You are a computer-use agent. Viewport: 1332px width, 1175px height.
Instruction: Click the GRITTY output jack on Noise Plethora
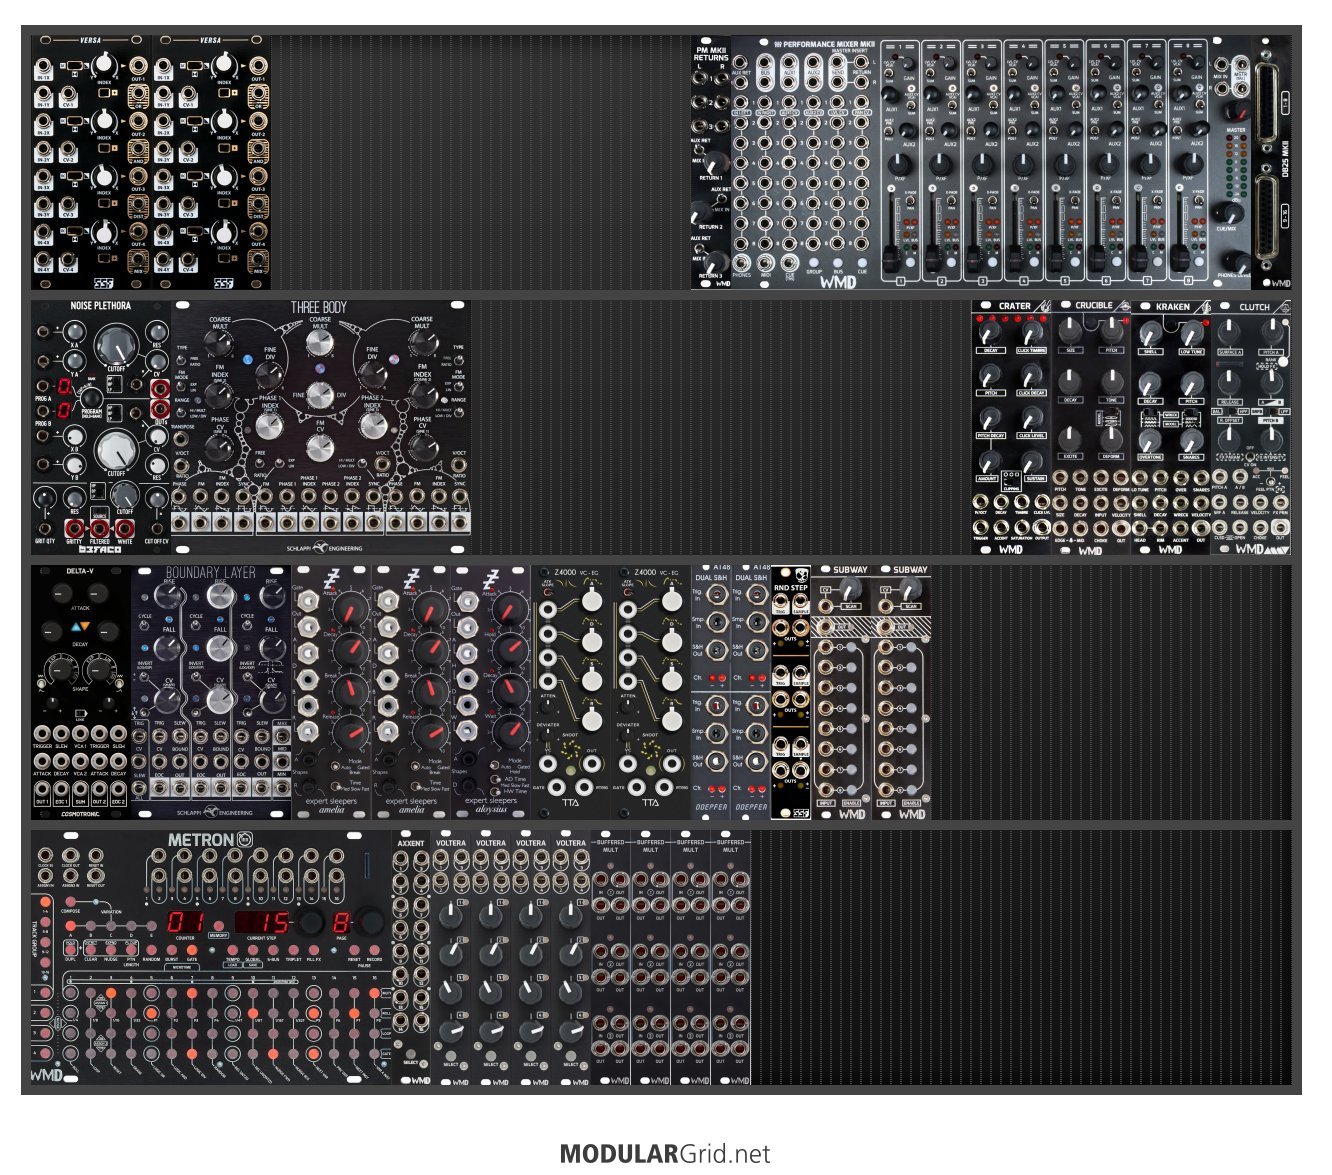click(x=74, y=528)
